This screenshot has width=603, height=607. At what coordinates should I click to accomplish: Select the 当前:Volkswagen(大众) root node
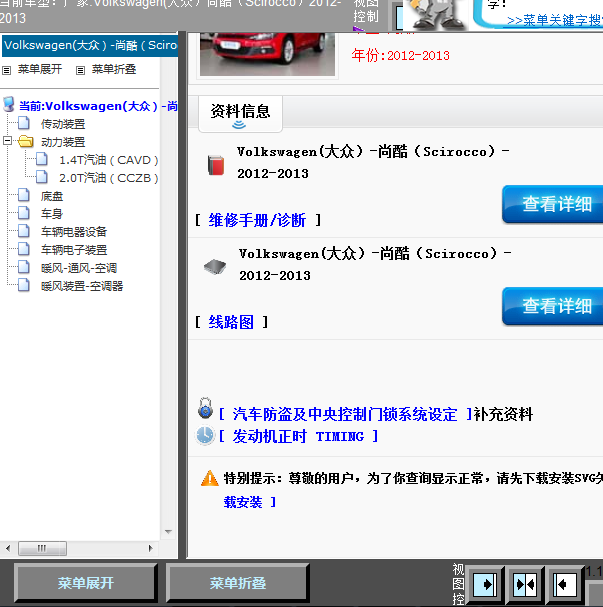pos(98,106)
